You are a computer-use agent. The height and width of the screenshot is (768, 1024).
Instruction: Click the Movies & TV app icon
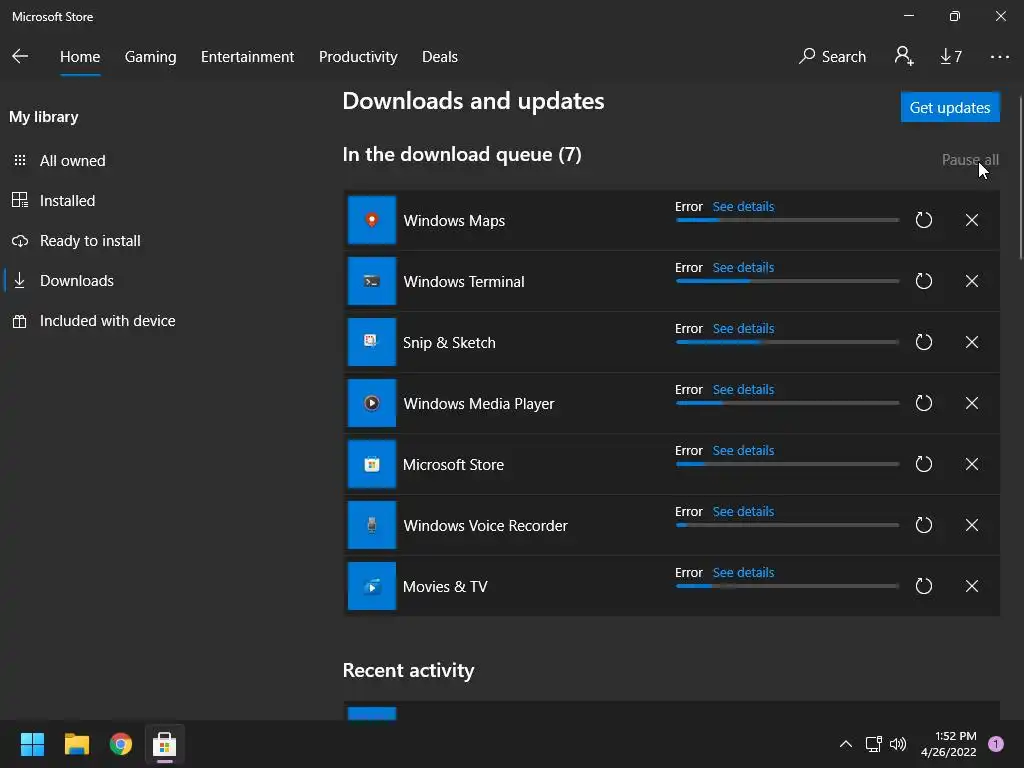372,586
